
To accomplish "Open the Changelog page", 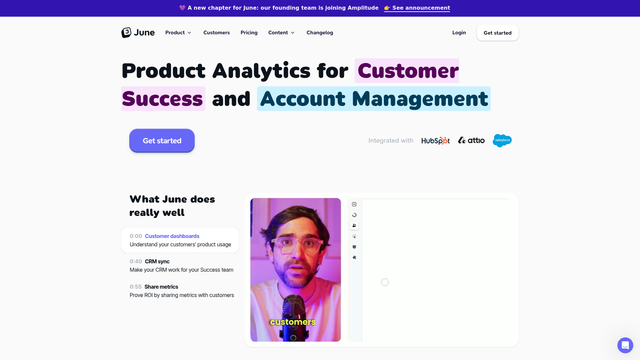I will pos(320,33).
